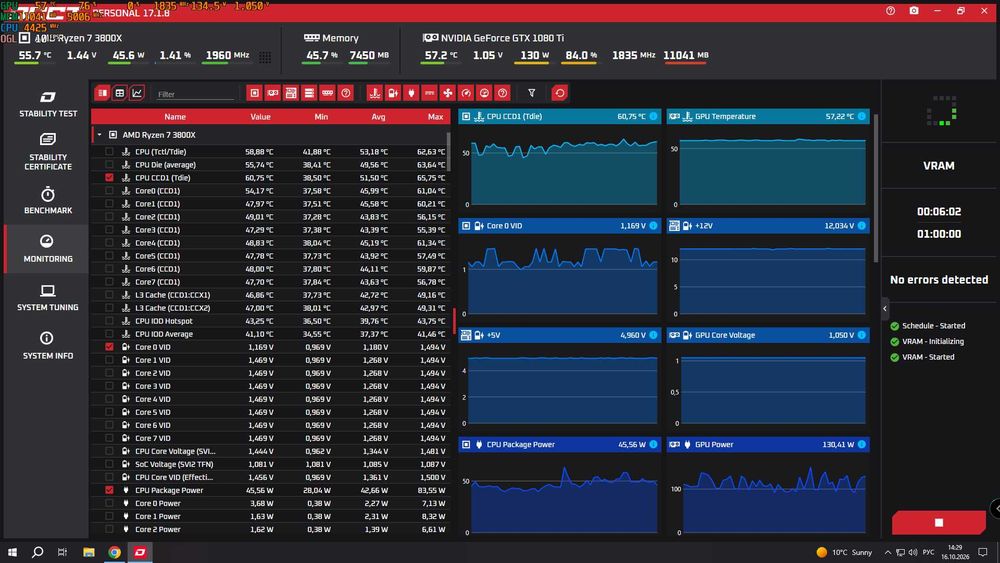
Task: Click the blue dot on +12V graph header
Action: tap(862, 226)
